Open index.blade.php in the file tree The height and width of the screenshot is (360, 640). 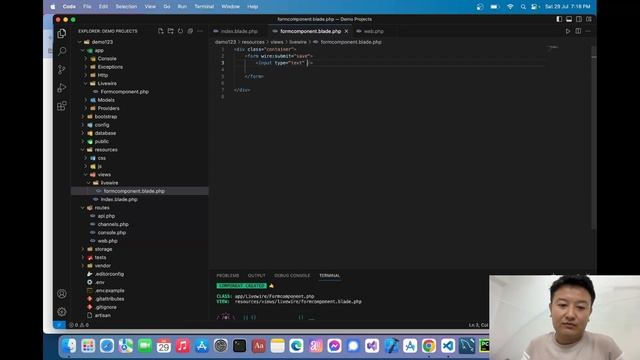pos(119,200)
